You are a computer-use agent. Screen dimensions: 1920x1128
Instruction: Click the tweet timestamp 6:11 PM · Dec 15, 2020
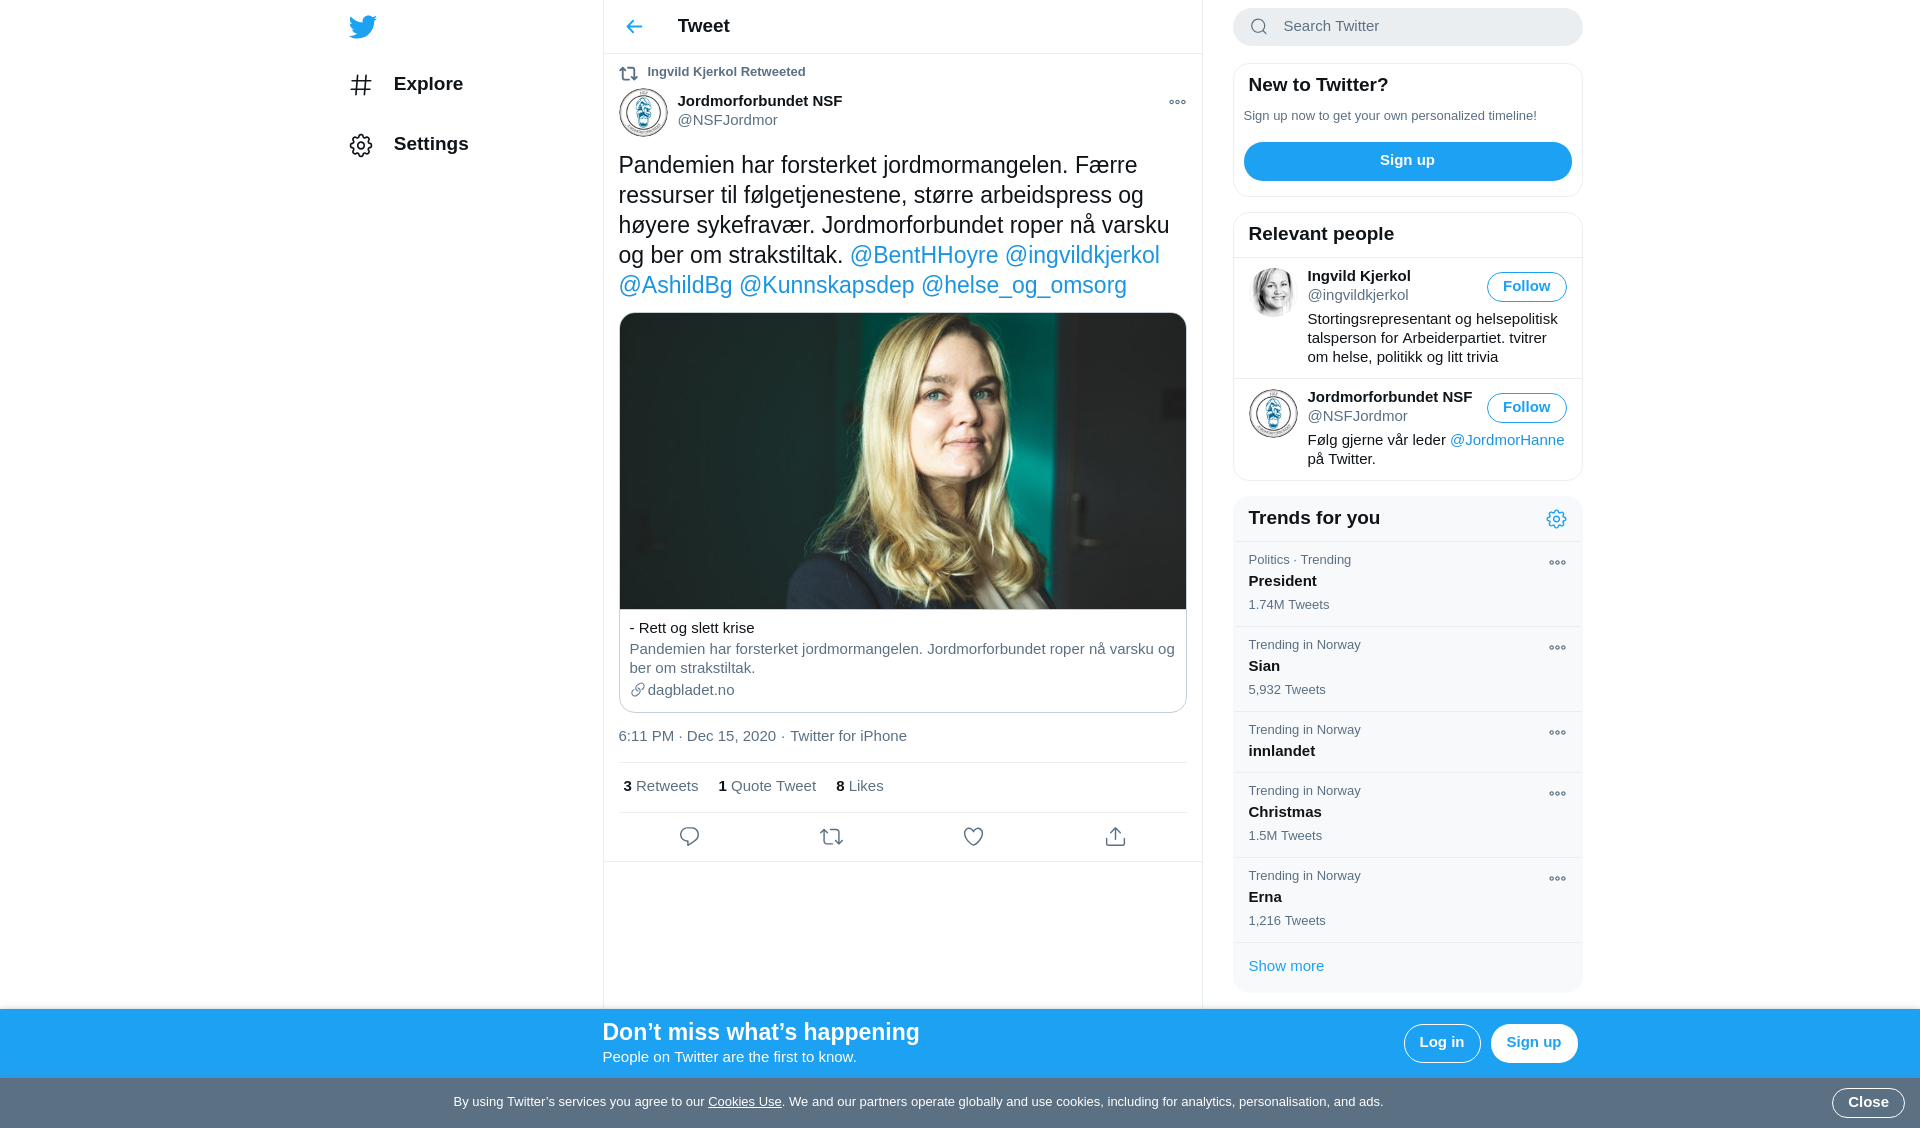[696, 736]
